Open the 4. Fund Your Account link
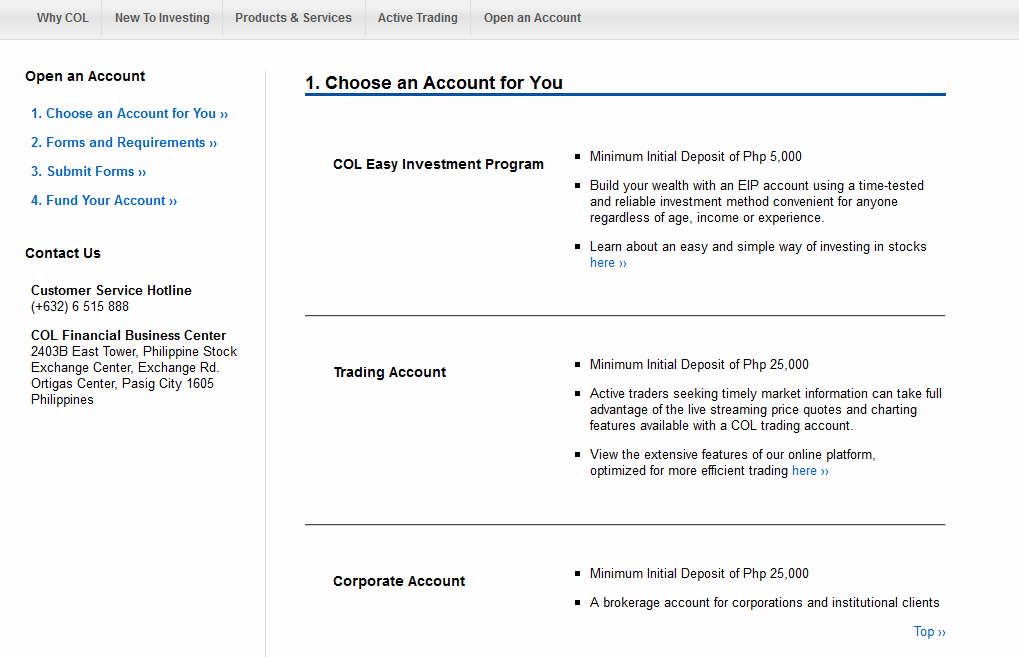The width and height of the screenshot is (1019, 657). pyautogui.click(x=104, y=201)
